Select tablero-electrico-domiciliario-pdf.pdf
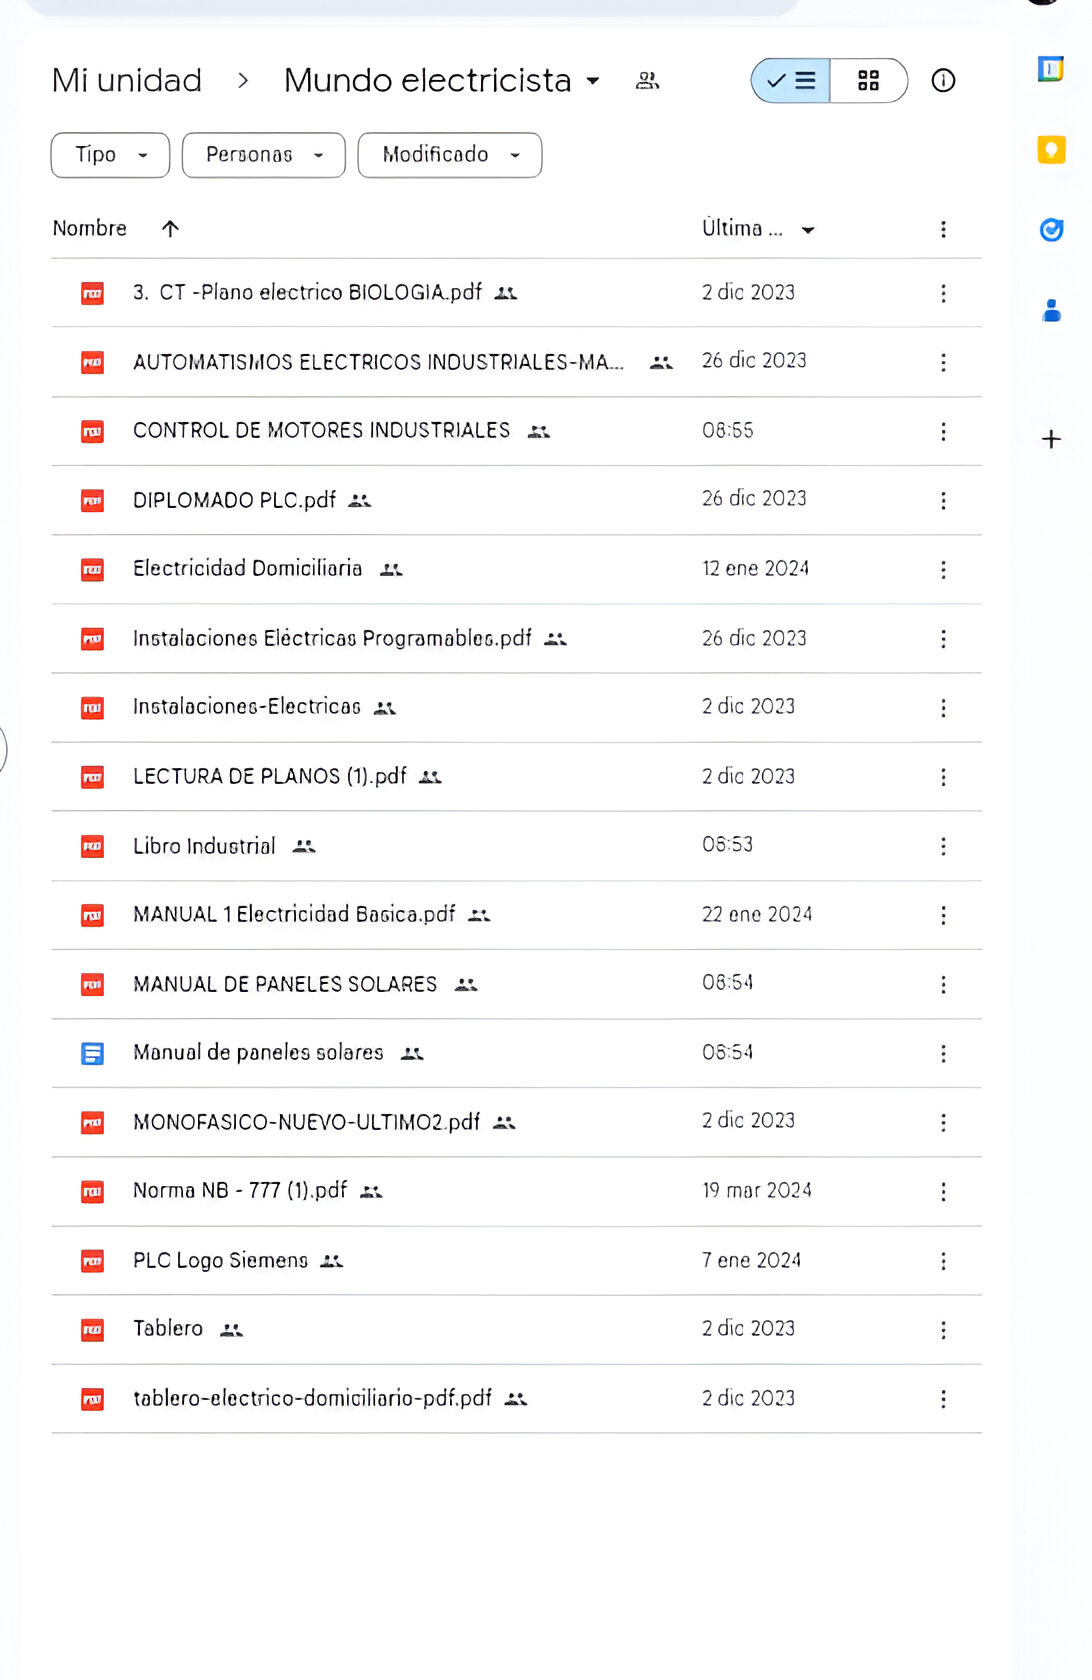1092x1680 pixels. [516, 1399]
